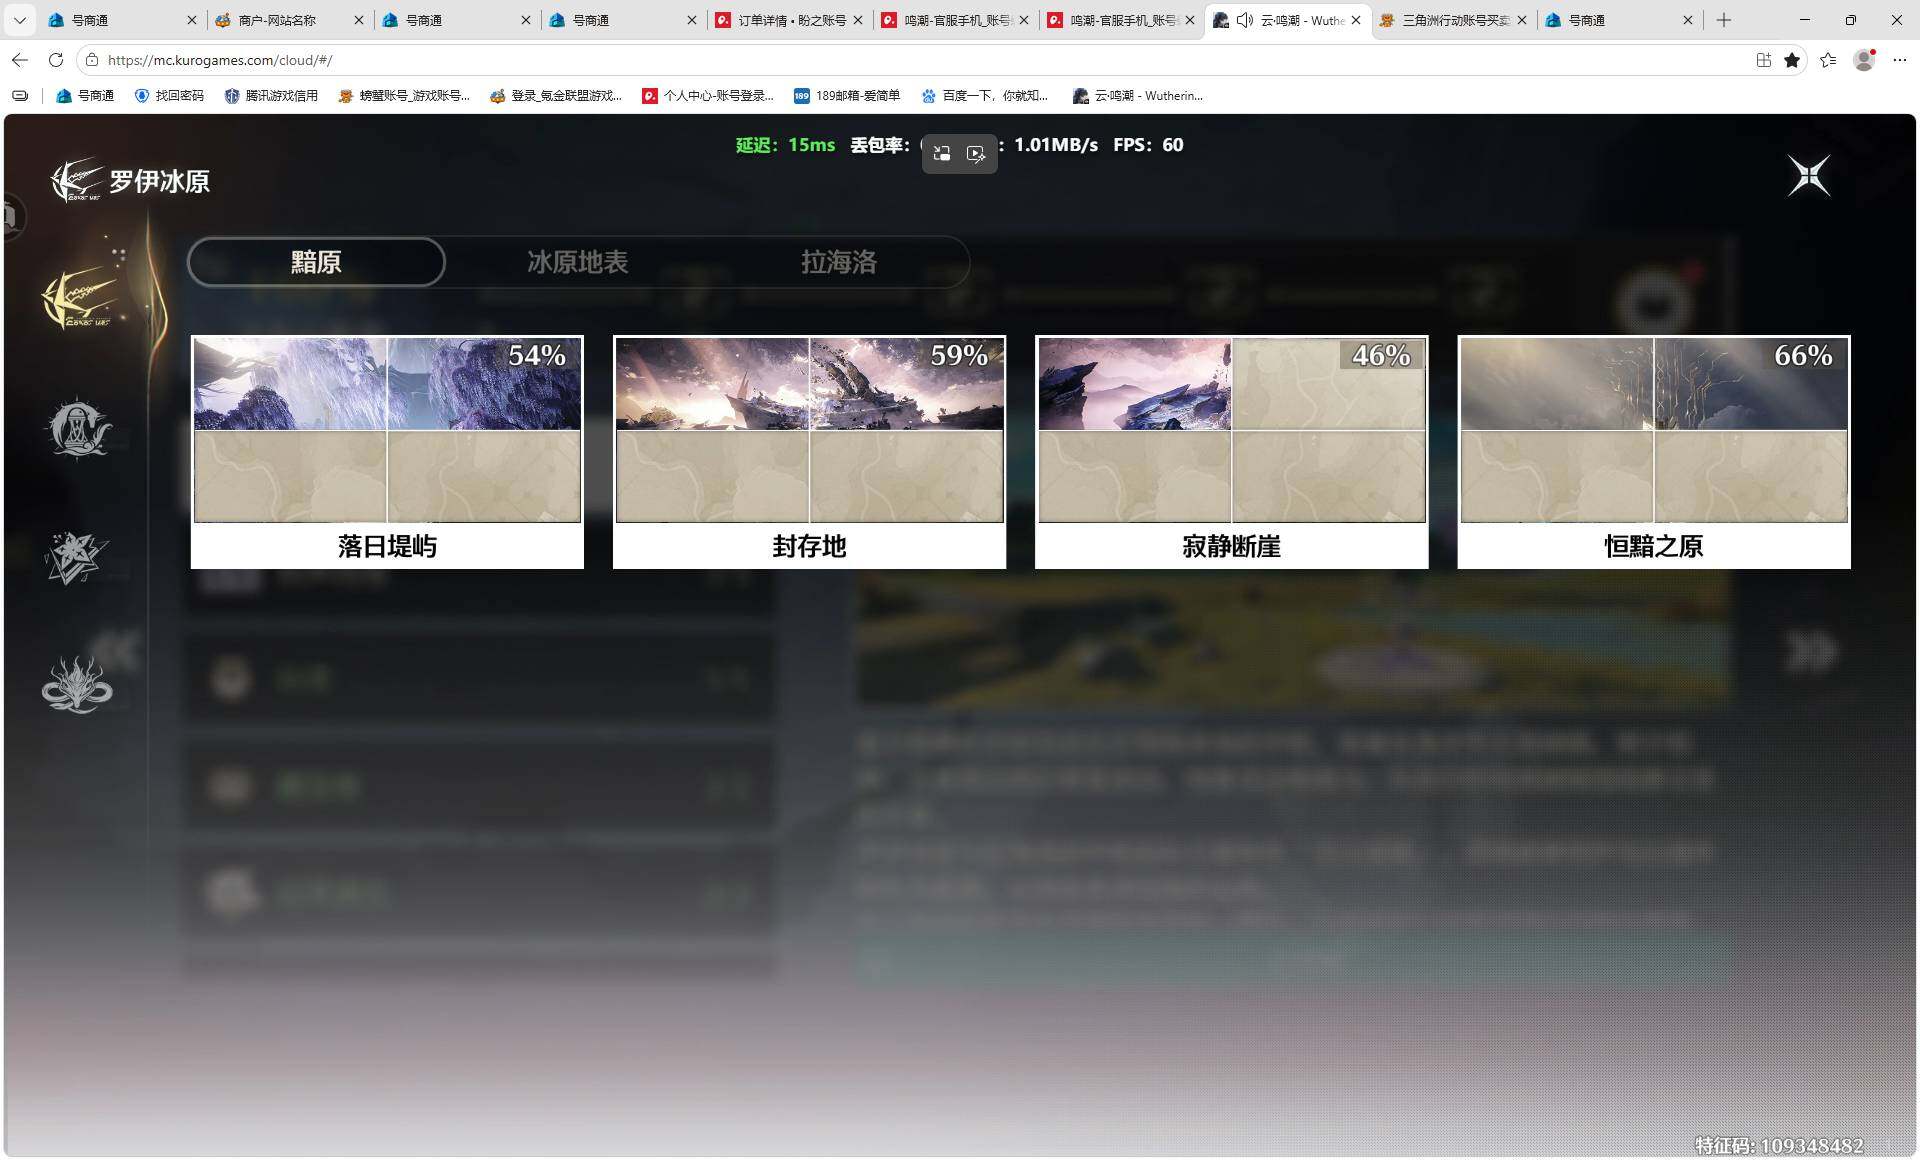This screenshot has width=1920, height=1160.
Task: Select the 罗伊冰原 region emblem in sidebar
Action: coord(79,299)
